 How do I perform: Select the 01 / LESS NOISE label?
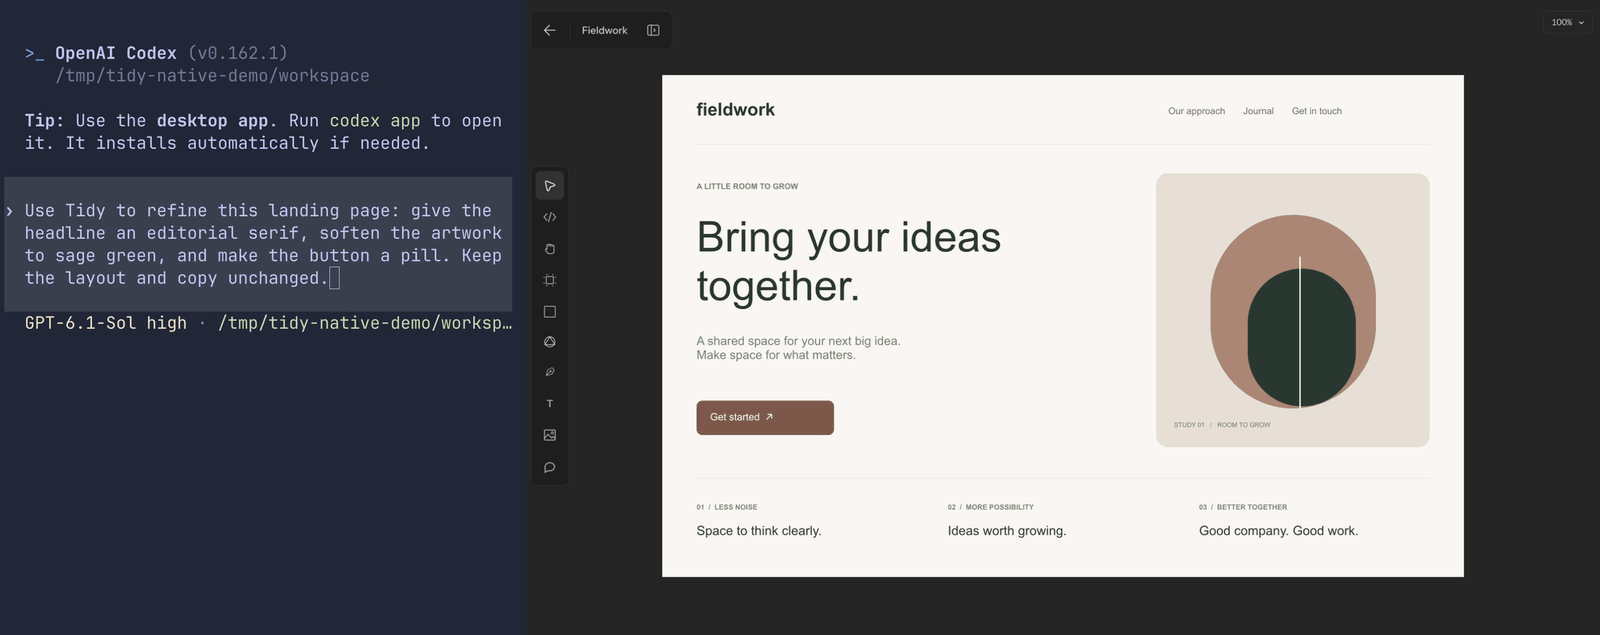727,507
